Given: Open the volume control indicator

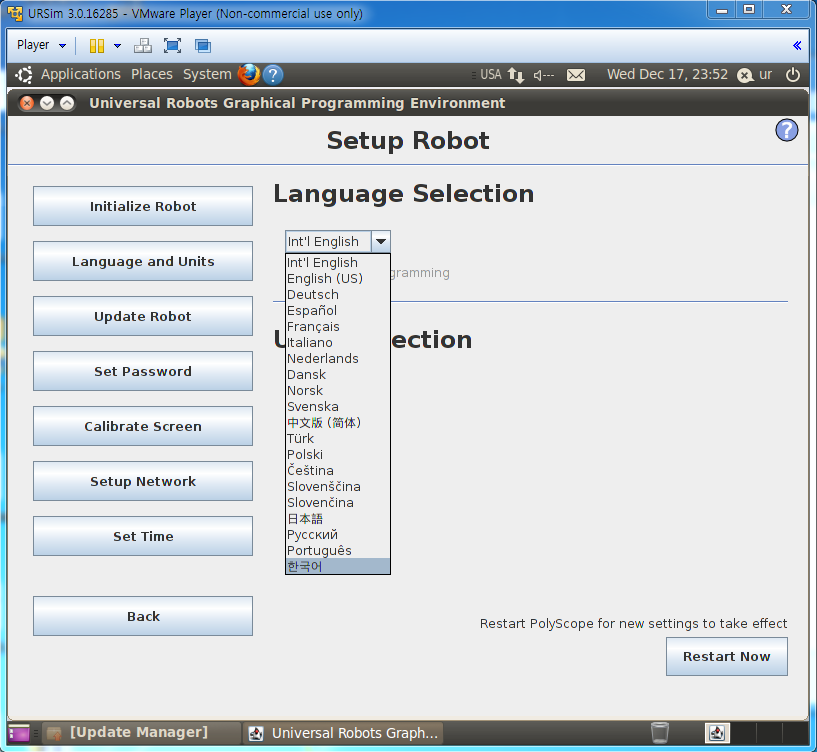Looking at the screenshot, I should point(544,76).
